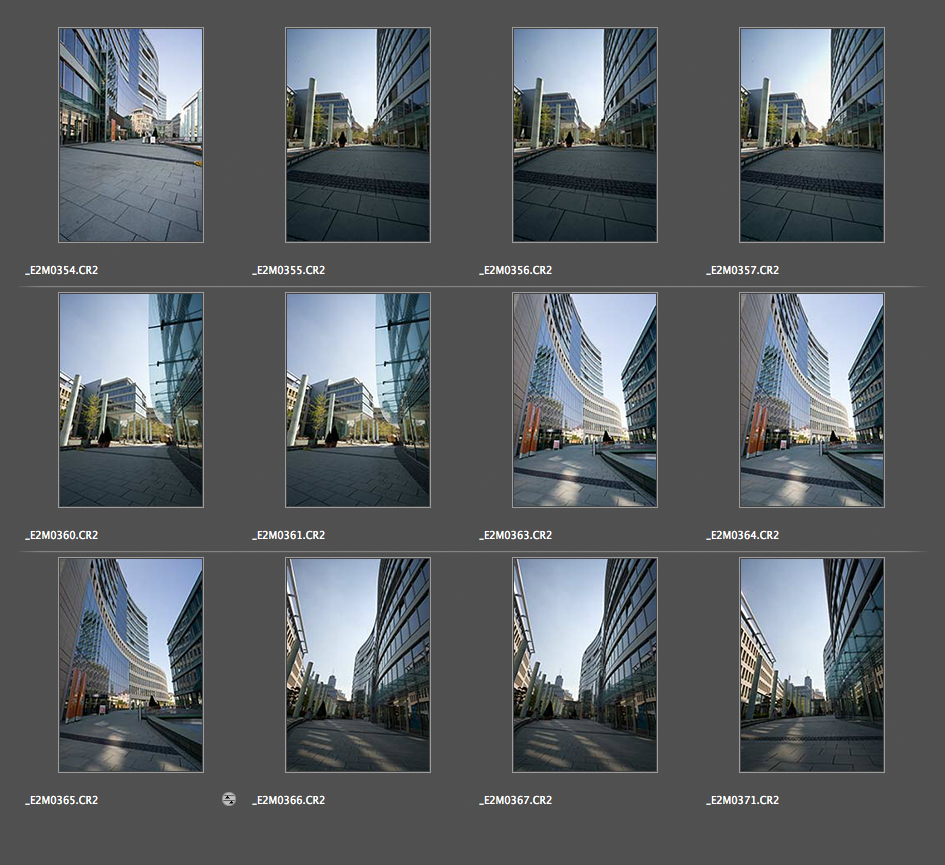Viewport: 945px width, 865px height.
Task: Pick the _E2M0357.CR2 thumbnail
Action: coord(812,135)
